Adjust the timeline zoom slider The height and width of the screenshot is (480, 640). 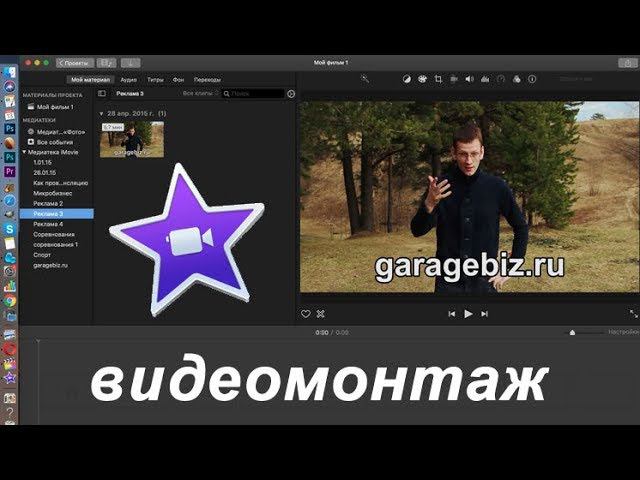pos(572,333)
